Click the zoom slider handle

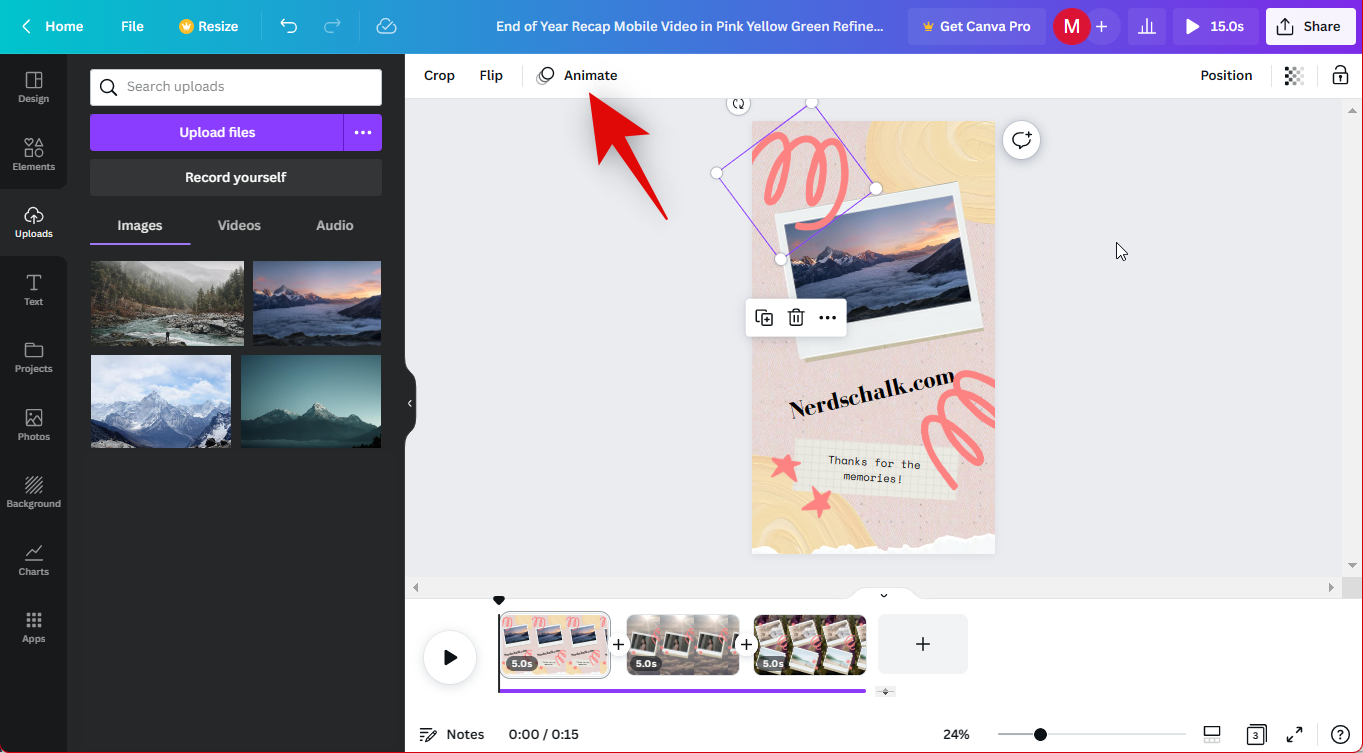(1040, 734)
